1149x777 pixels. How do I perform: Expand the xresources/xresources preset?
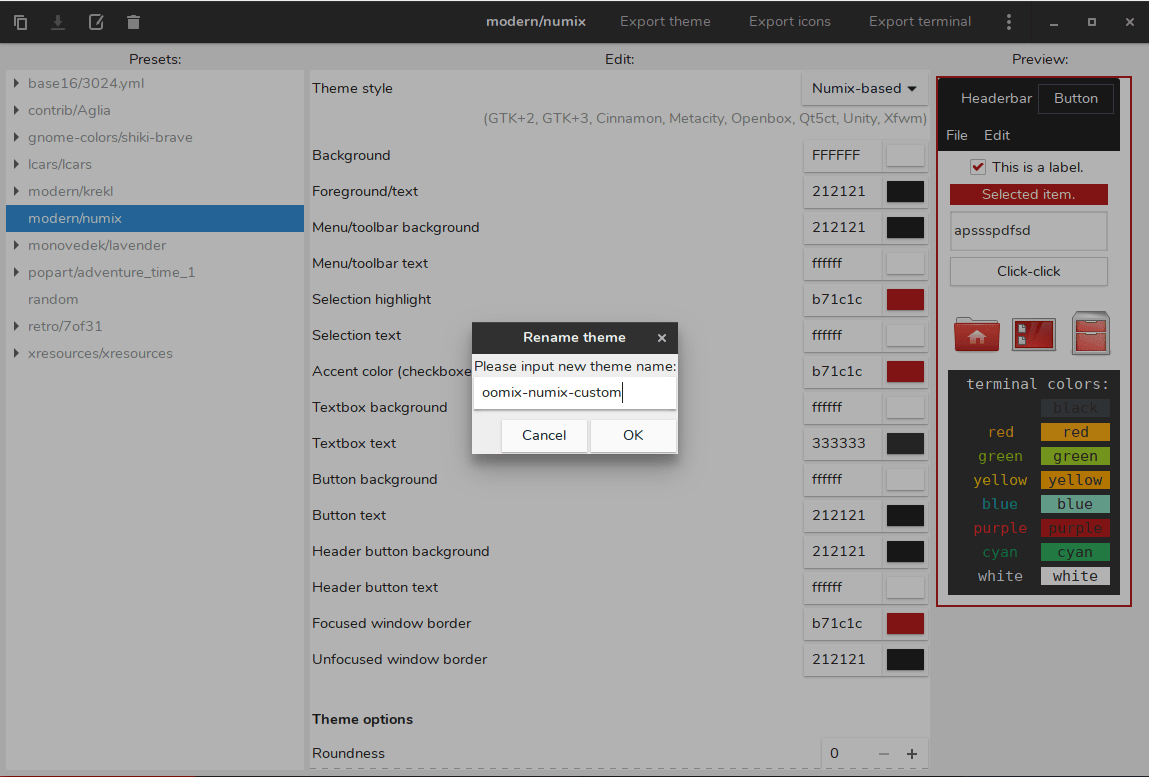pos(17,353)
